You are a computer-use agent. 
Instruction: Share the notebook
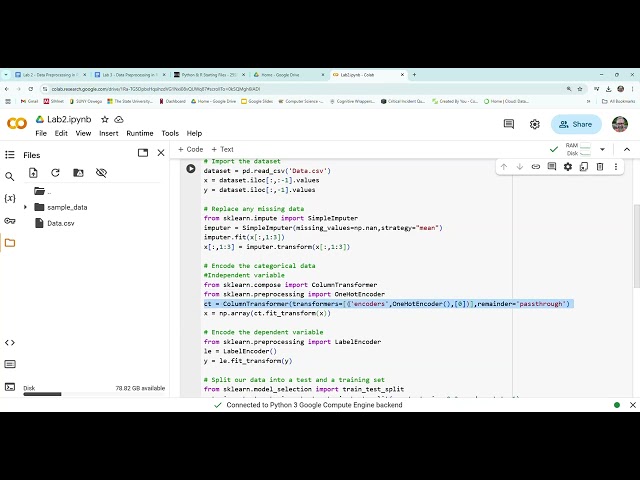(576, 124)
